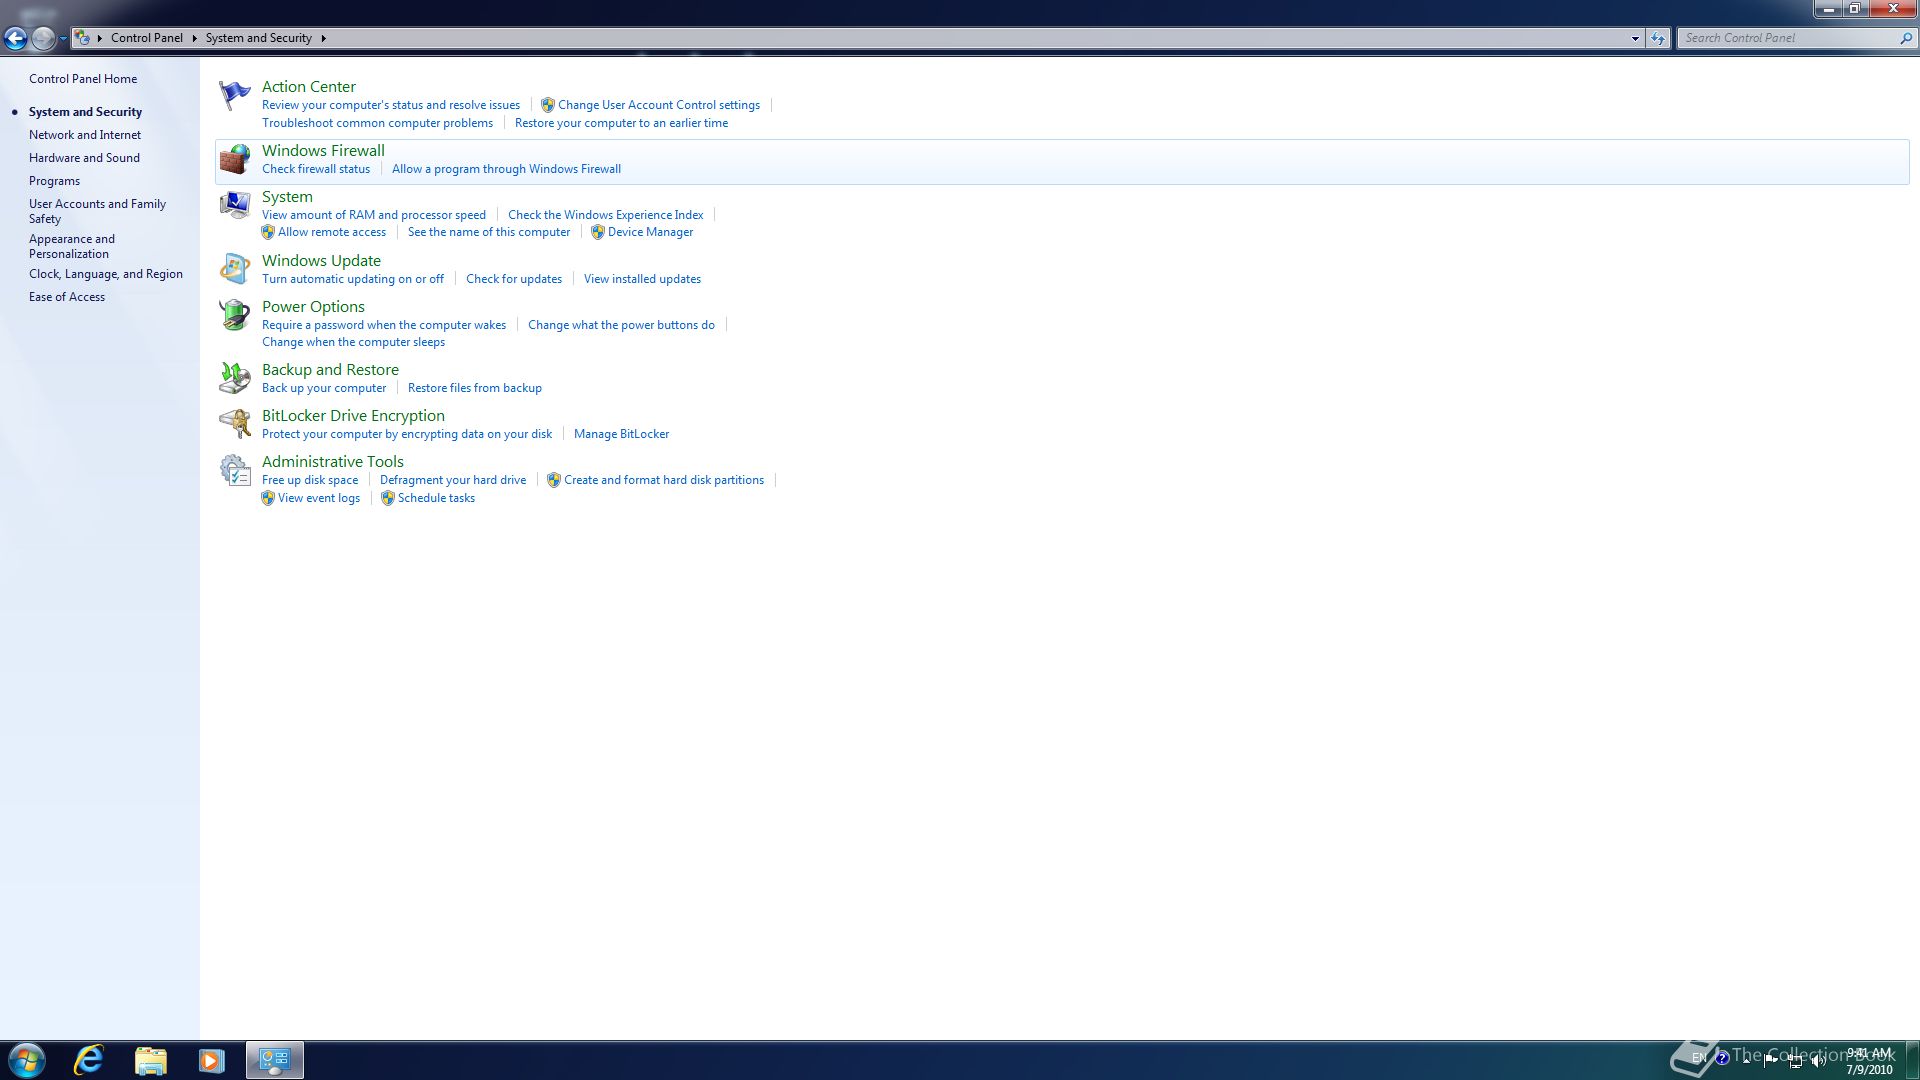Screen dimensions: 1920x1080
Task: Click the Administrative Tools gear icon
Action: (234, 470)
